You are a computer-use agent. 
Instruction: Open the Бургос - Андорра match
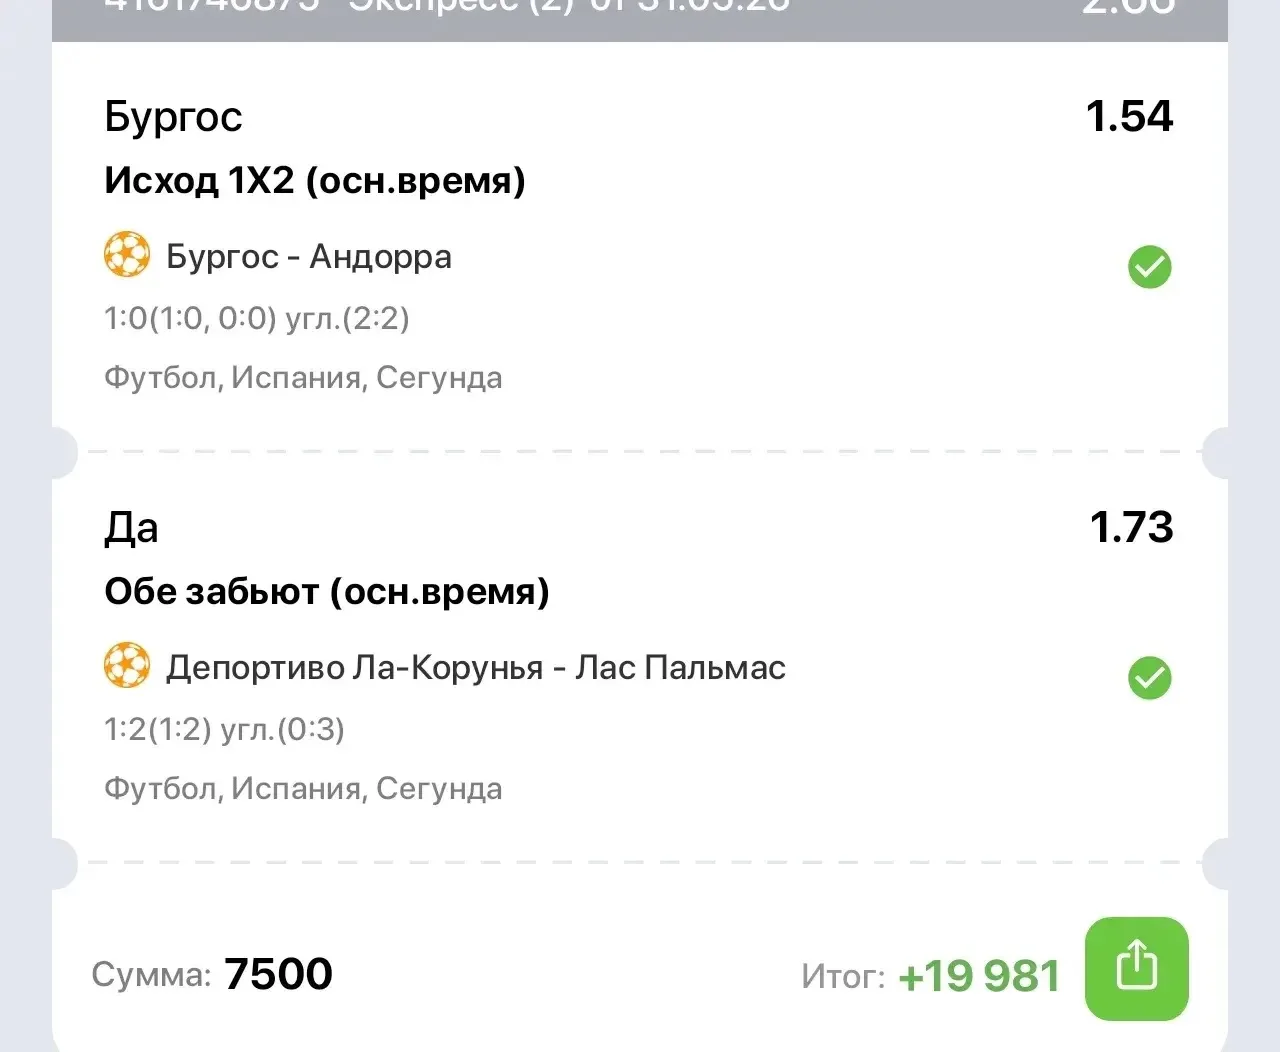coord(309,257)
